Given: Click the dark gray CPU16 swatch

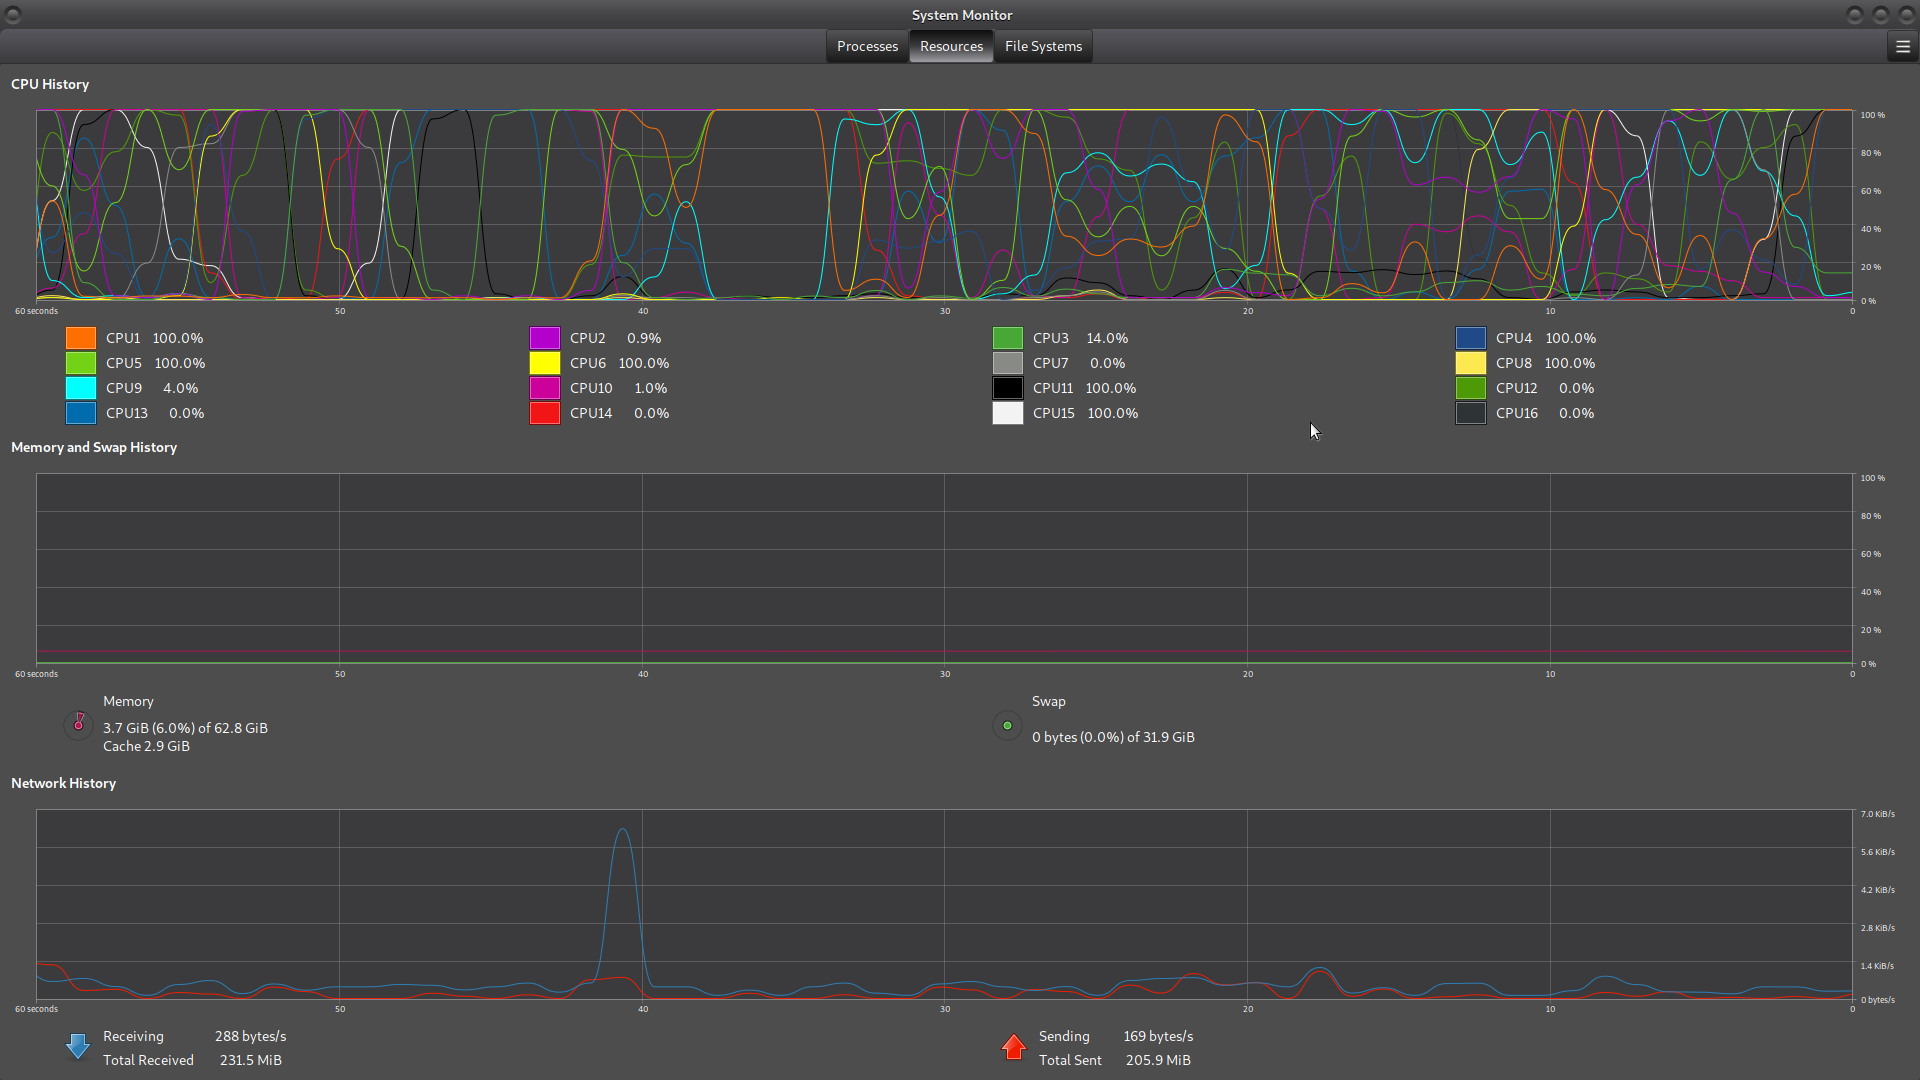Looking at the screenshot, I should tap(1471, 414).
